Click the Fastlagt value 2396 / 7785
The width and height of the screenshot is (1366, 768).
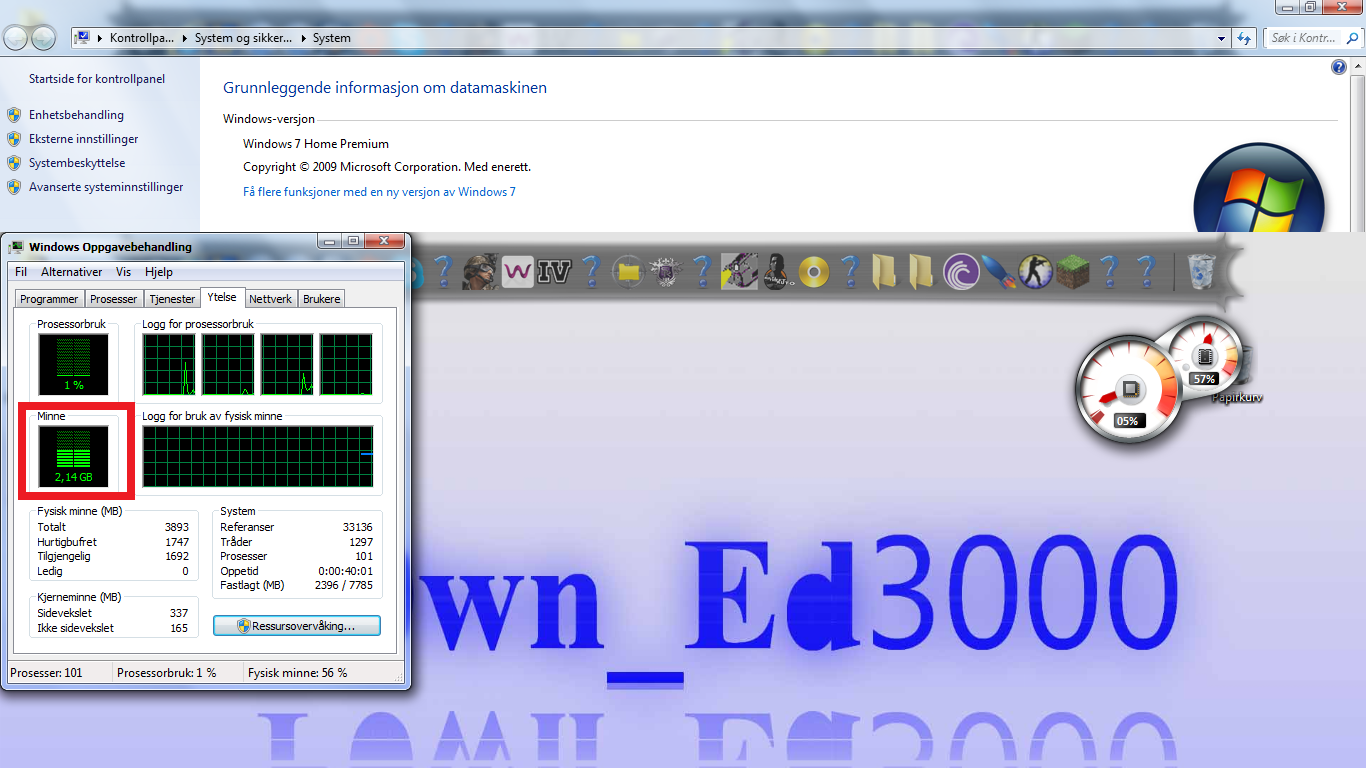(x=343, y=585)
